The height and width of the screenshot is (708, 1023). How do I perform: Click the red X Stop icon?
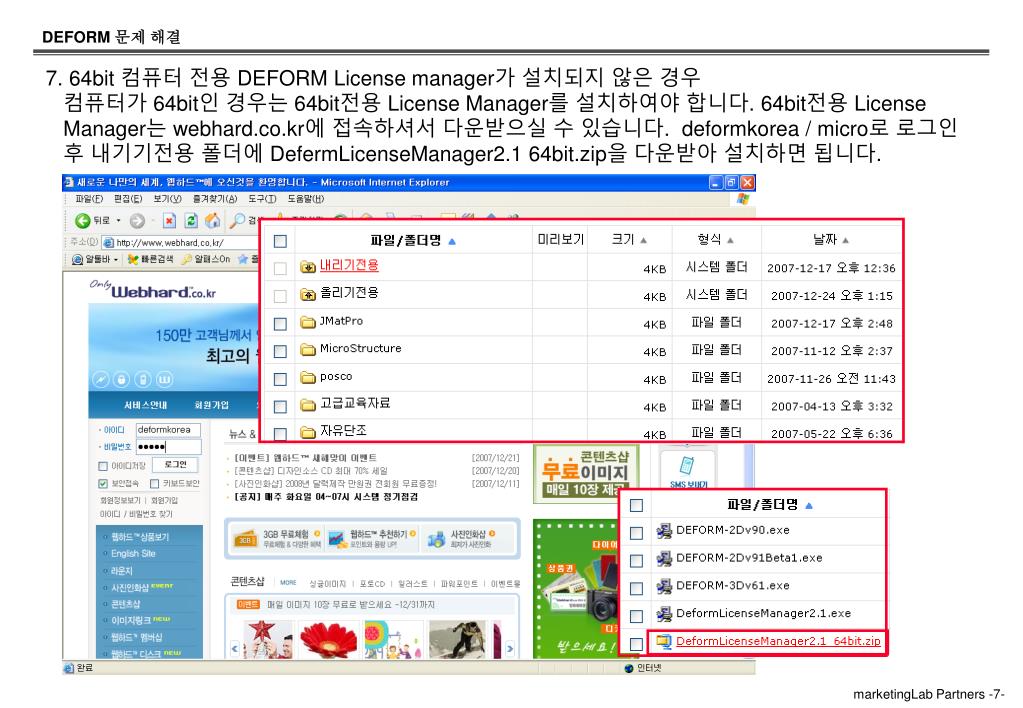[169, 221]
